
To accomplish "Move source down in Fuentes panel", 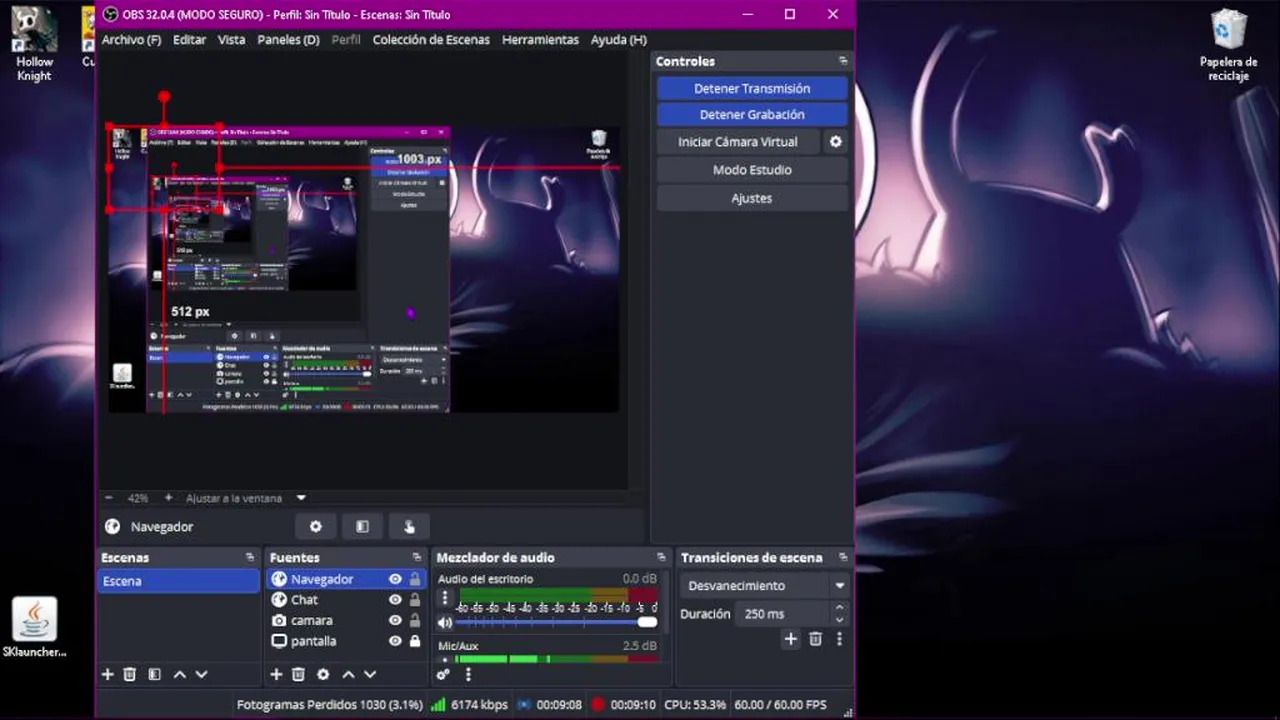I will pyautogui.click(x=370, y=675).
